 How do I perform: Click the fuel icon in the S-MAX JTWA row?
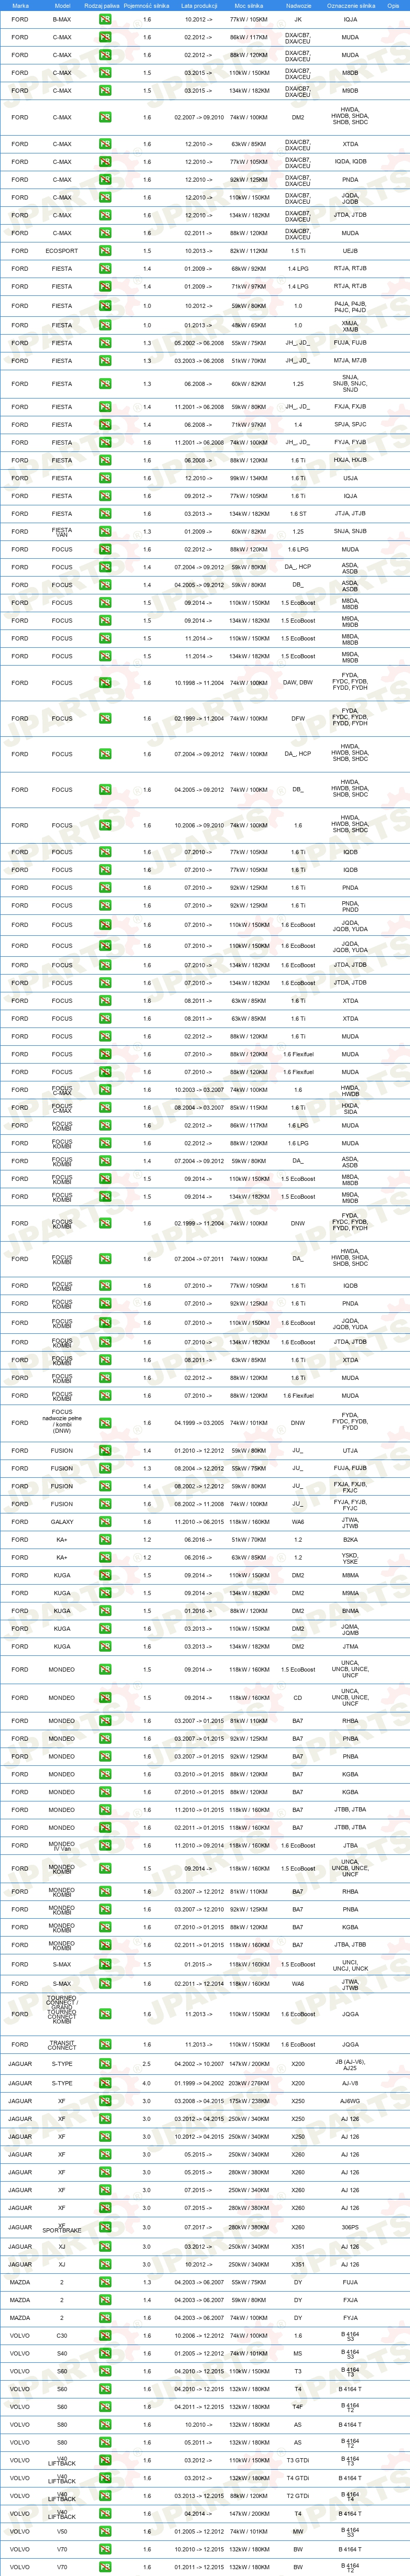coord(105,1984)
